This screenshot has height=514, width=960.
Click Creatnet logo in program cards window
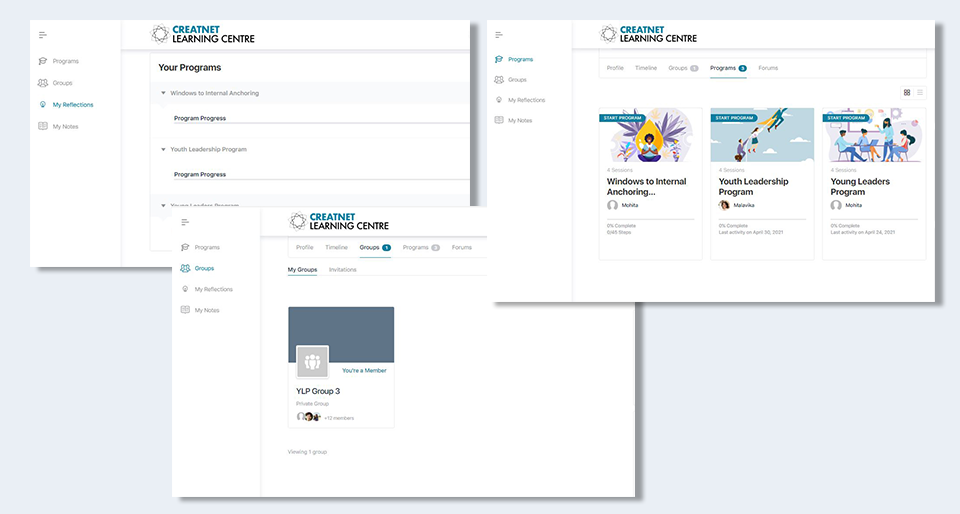pos(648,34)
